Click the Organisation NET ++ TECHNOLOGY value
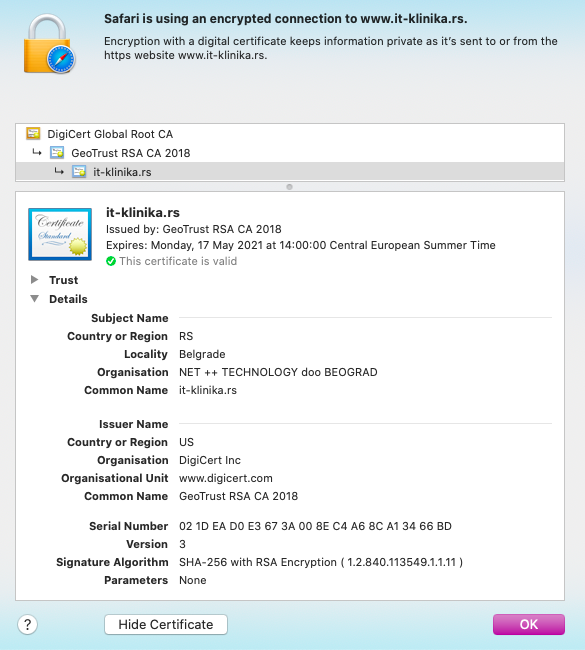The width and height of the screenshot is (585, 650). 278,372
